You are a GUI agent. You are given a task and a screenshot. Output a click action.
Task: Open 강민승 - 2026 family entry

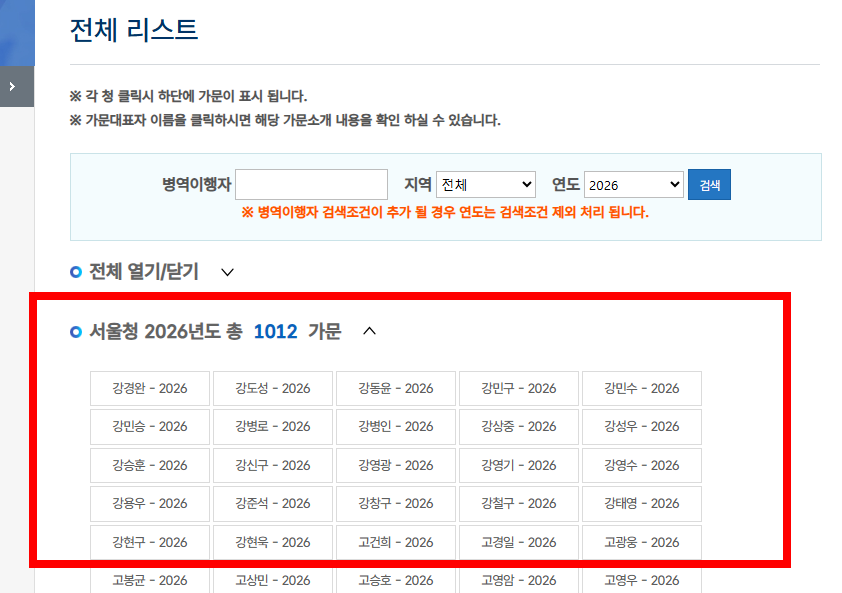point(150,427)
